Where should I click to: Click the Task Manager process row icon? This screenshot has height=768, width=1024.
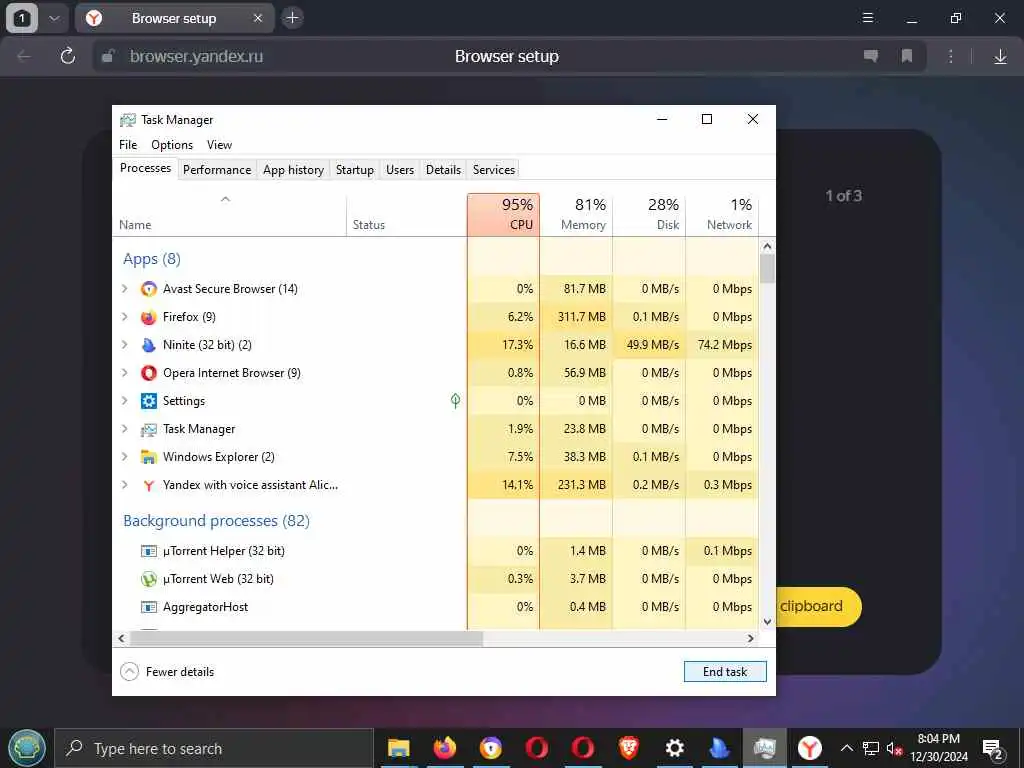coord(149,429)
